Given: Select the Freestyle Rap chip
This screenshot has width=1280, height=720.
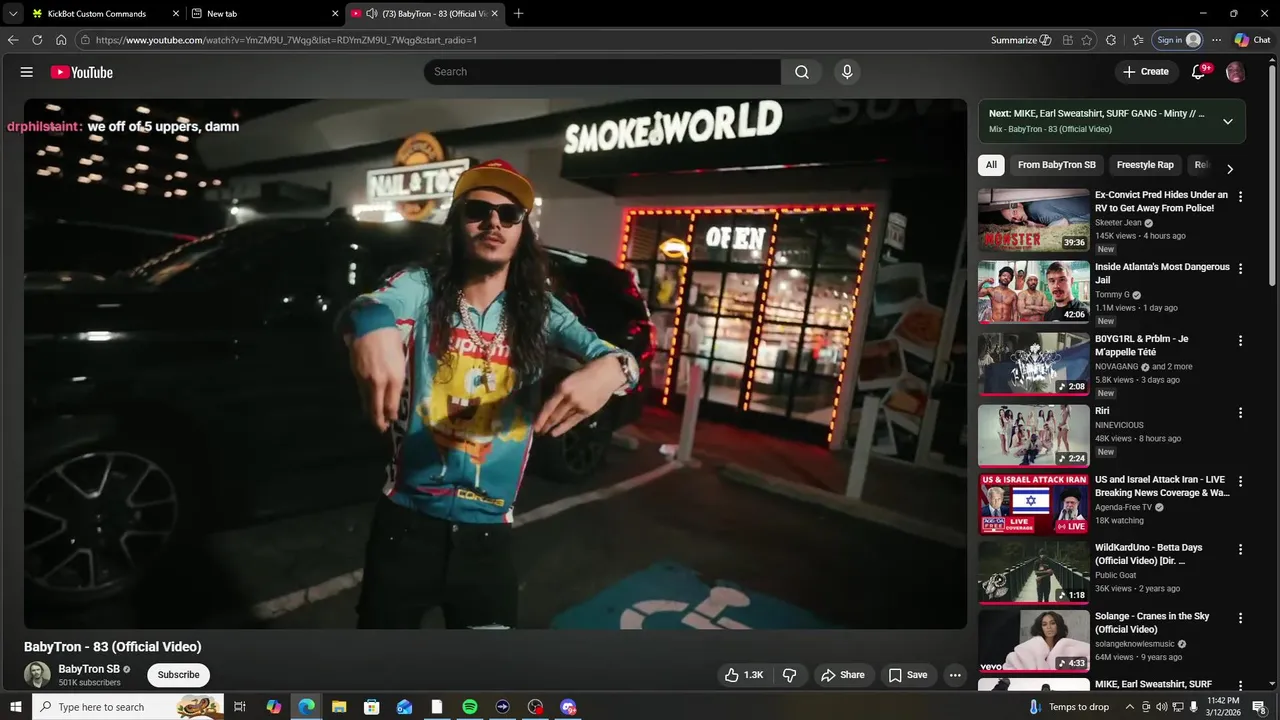Looking at the screenshot, I should (1145, 165).
